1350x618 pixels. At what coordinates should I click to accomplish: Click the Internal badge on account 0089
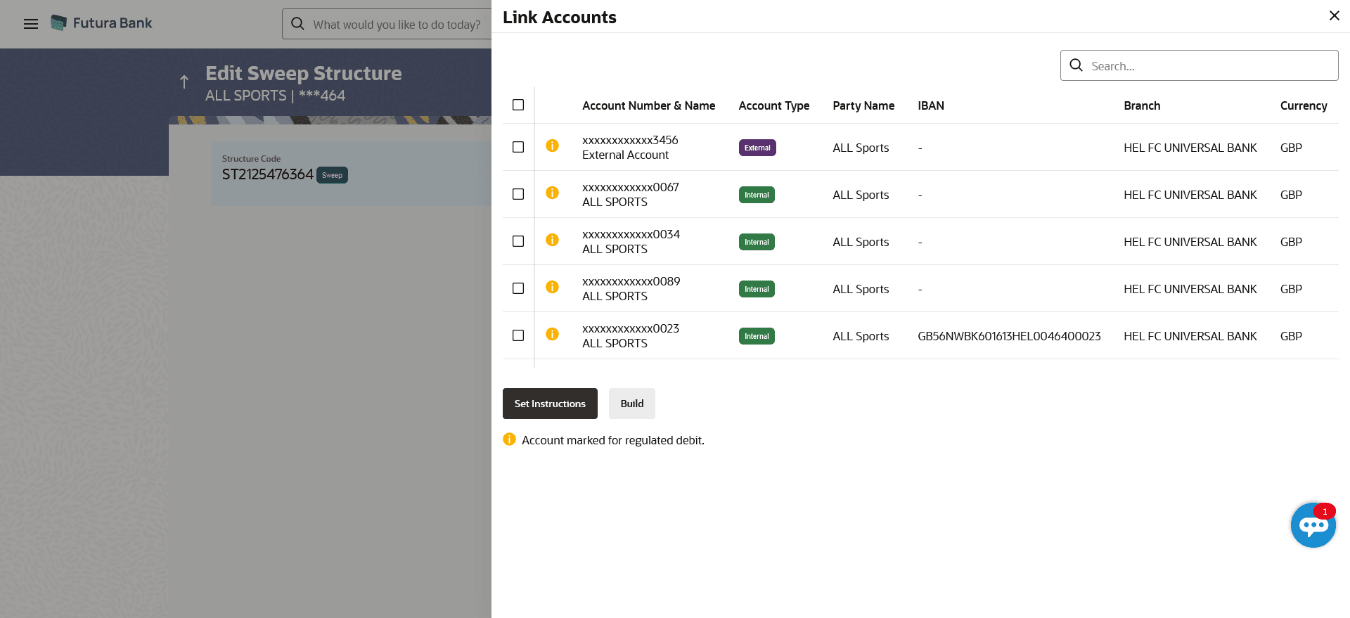(x=757, y=288)
